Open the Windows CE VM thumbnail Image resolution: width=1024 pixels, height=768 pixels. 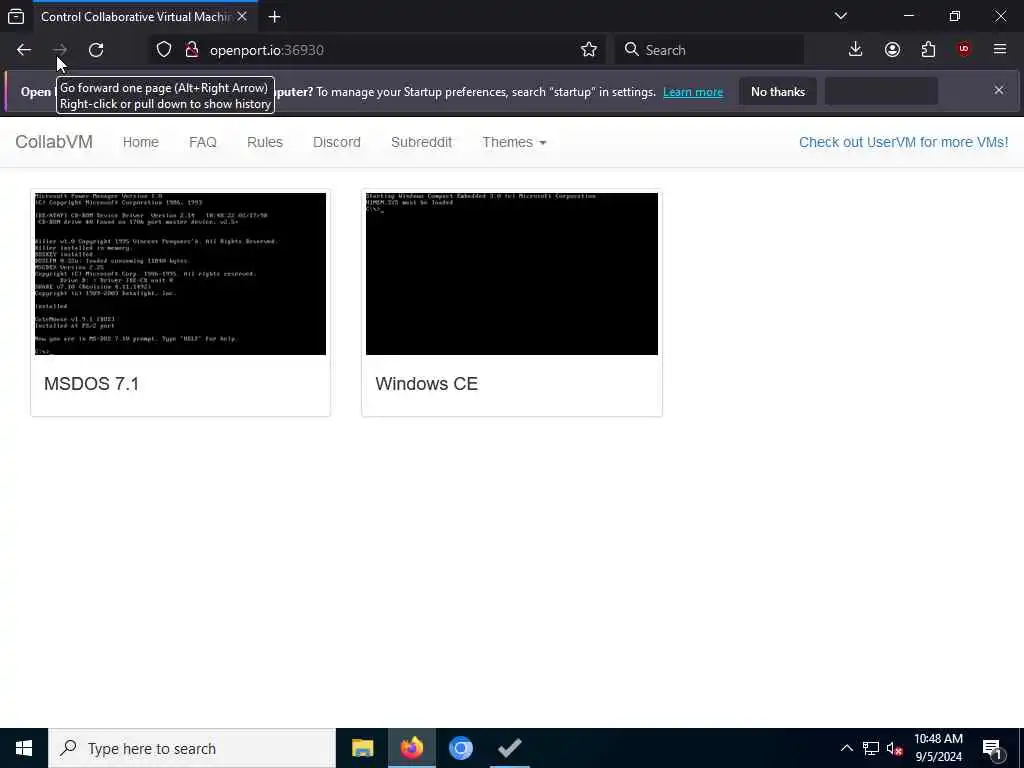511,274
